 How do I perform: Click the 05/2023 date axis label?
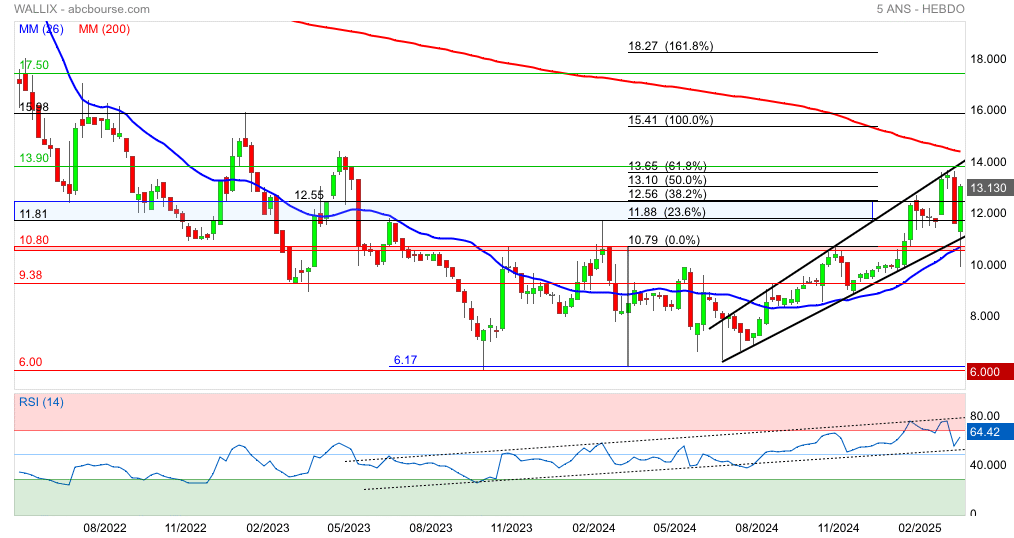click(349, 528)
